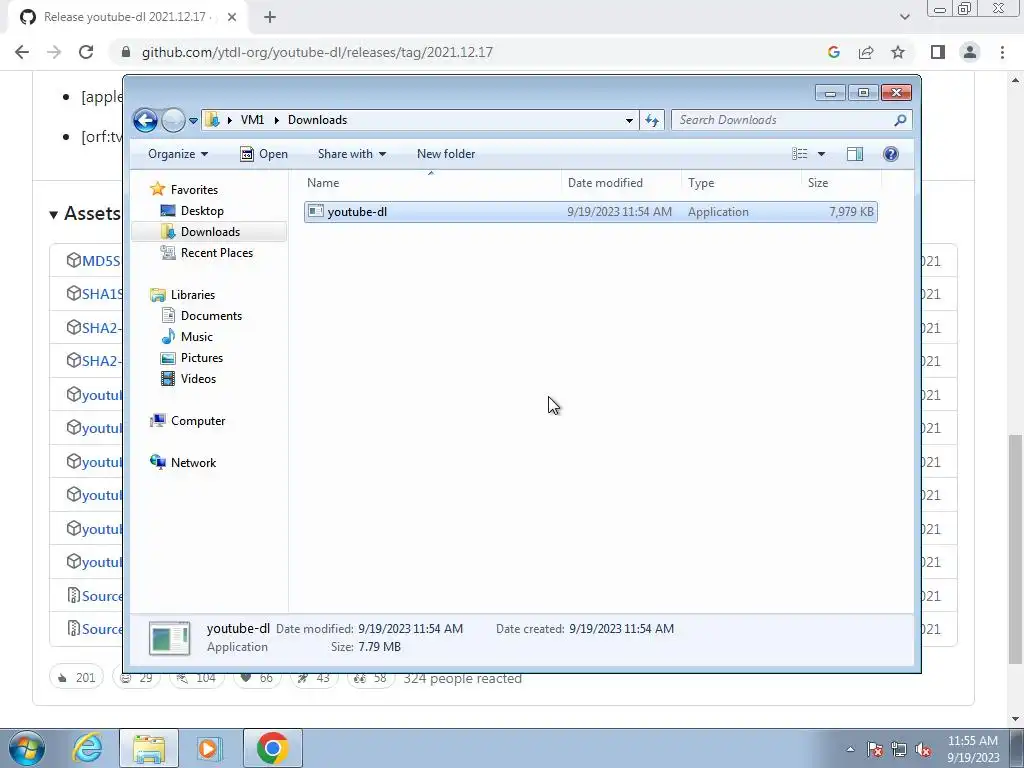This screenshot has width=1024, height=768.
Task: Click the Chrome address bar URL
Action: click(317, 52)
